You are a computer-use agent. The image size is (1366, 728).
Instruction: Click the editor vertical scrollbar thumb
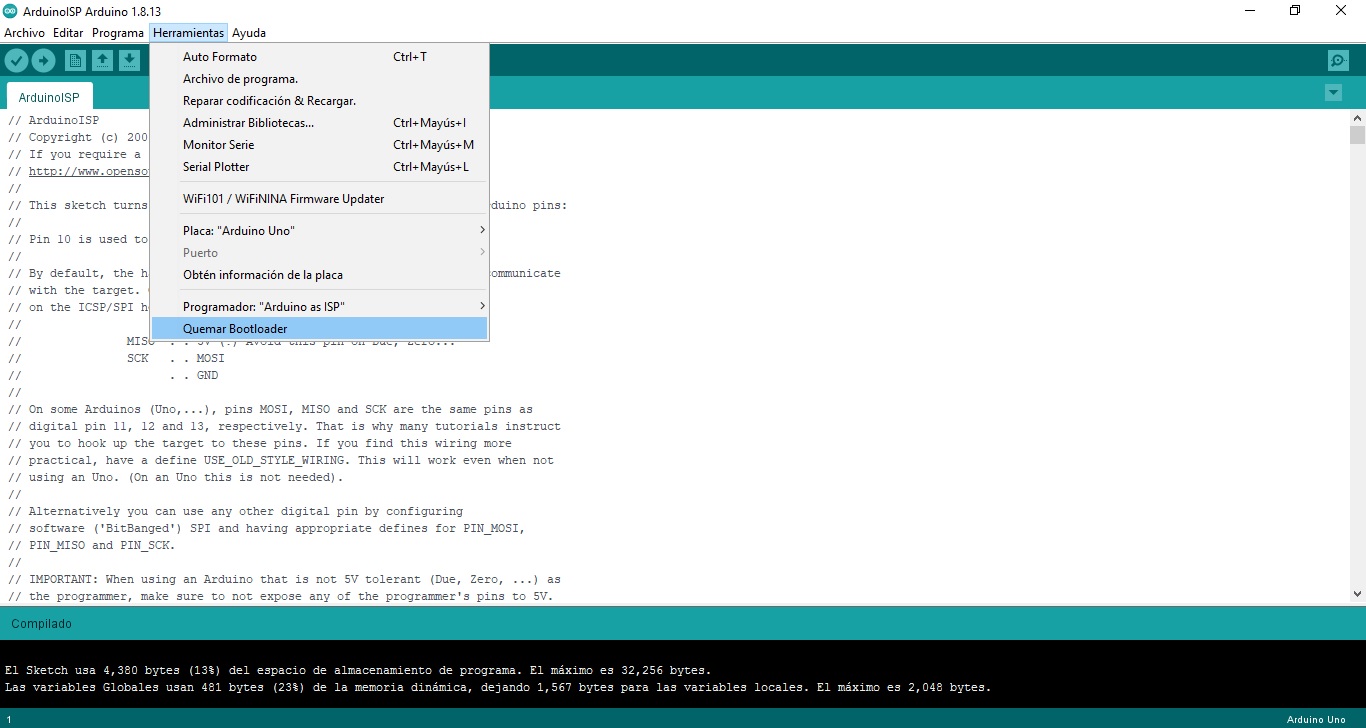(1357, 136)
